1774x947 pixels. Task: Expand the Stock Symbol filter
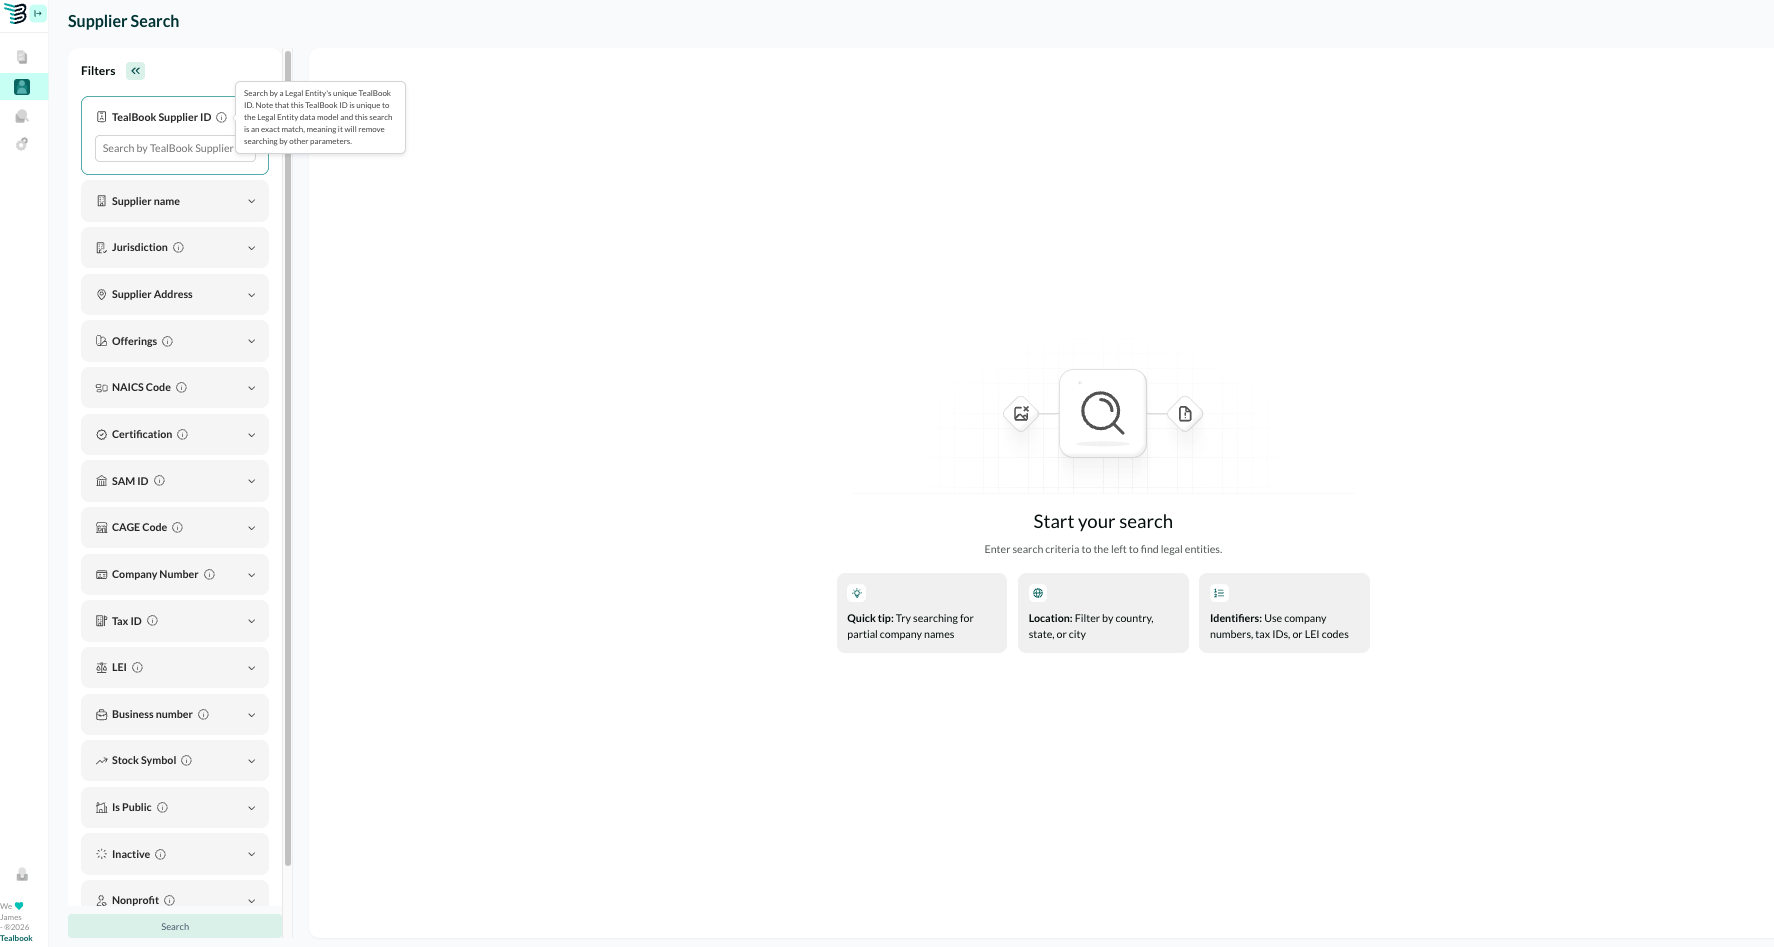251,760
